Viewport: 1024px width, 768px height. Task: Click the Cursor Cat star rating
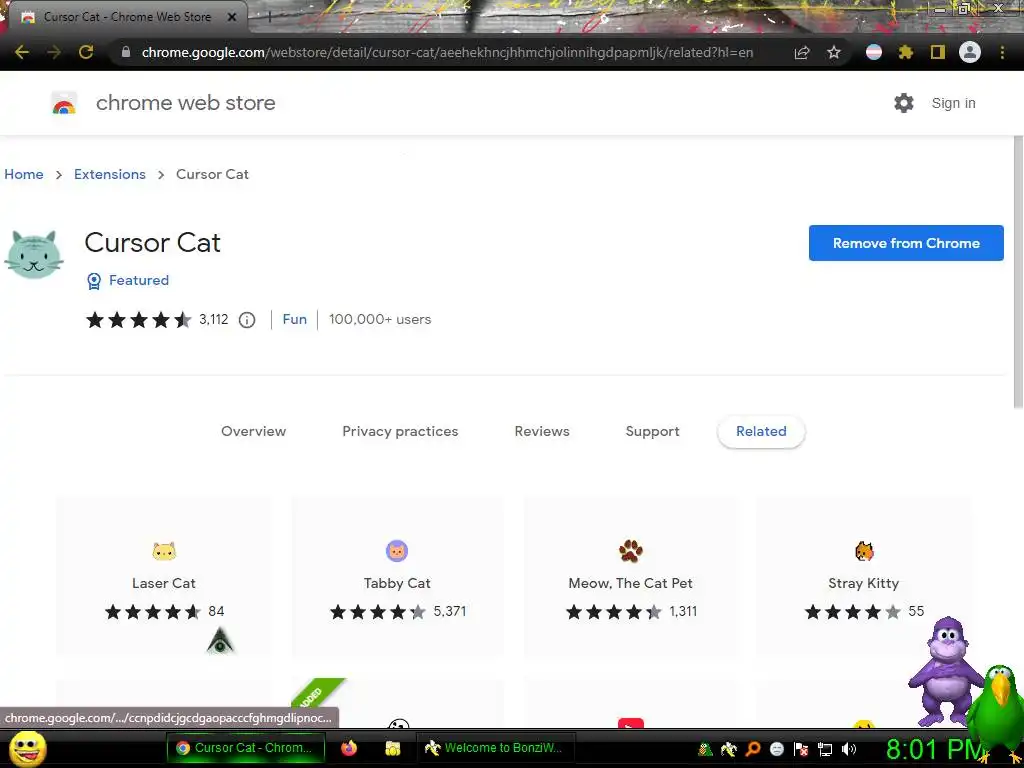coord(138,319)
